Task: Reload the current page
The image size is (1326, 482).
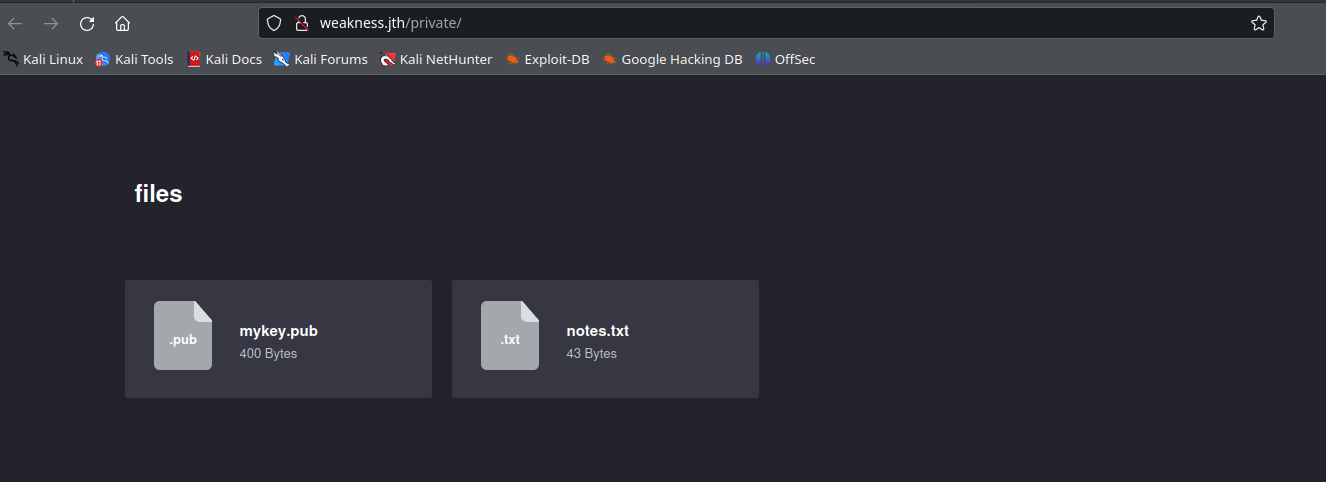Action: (x=87, y=23)
